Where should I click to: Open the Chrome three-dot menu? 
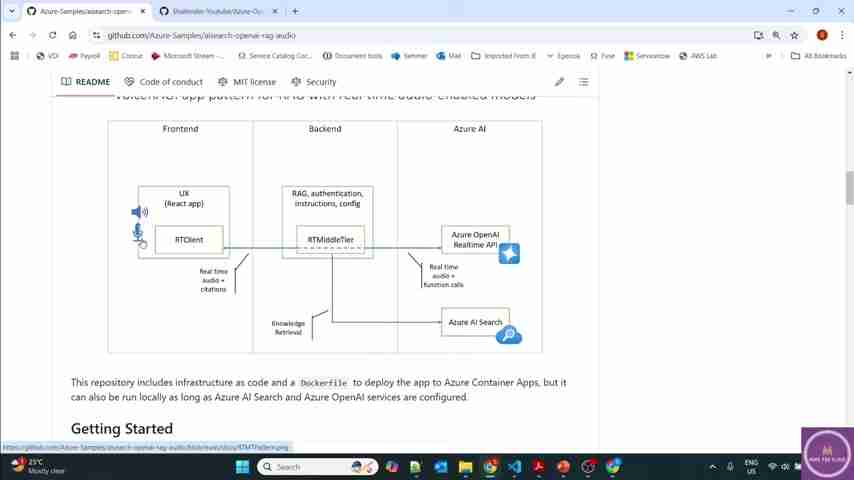point(842,35)
